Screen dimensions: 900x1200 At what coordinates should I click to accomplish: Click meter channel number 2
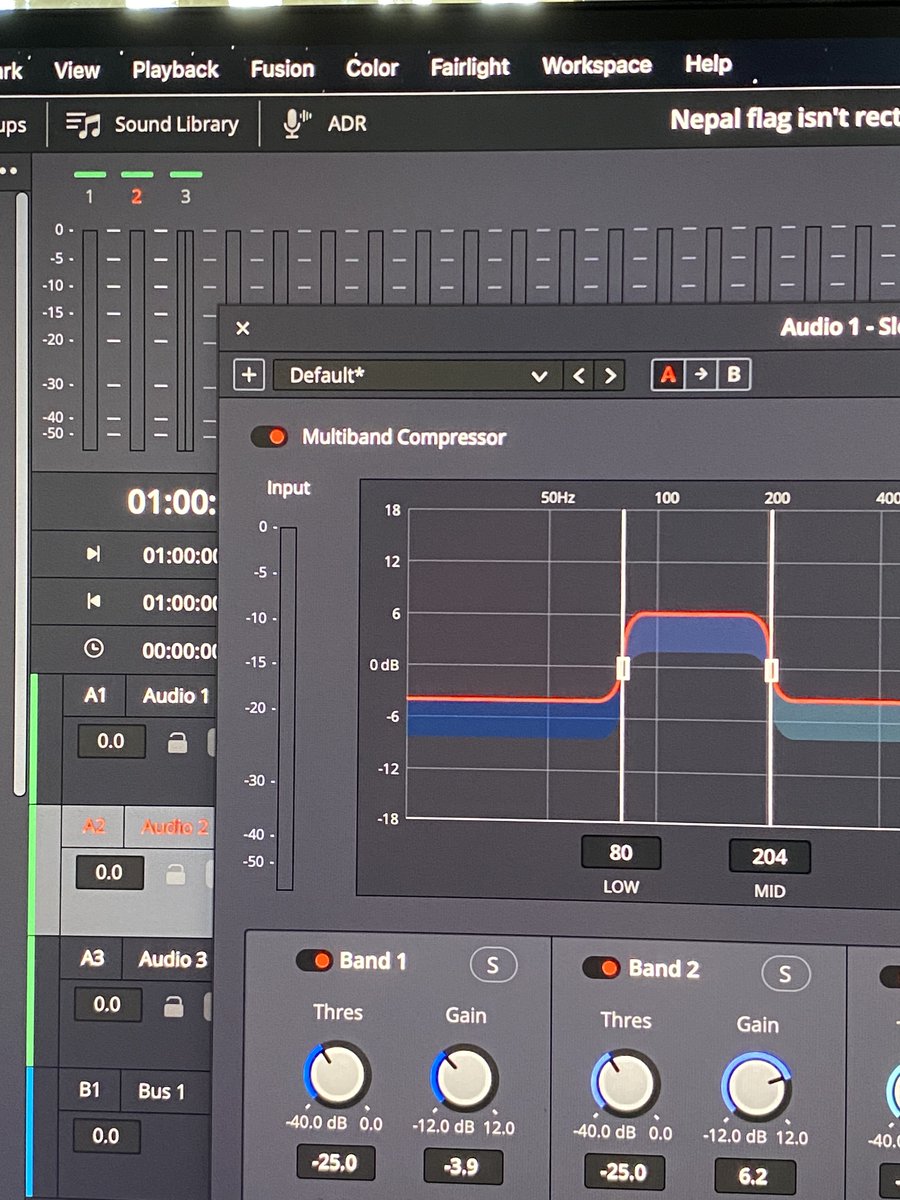pyautogui.click(x=137, y=197)
